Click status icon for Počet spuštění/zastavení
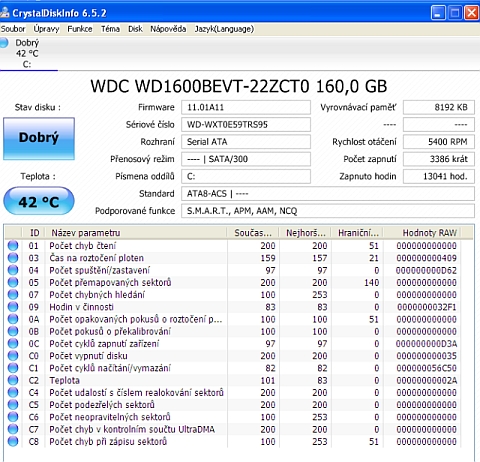This screenshot has width=480, height=462. pos(13,270)
